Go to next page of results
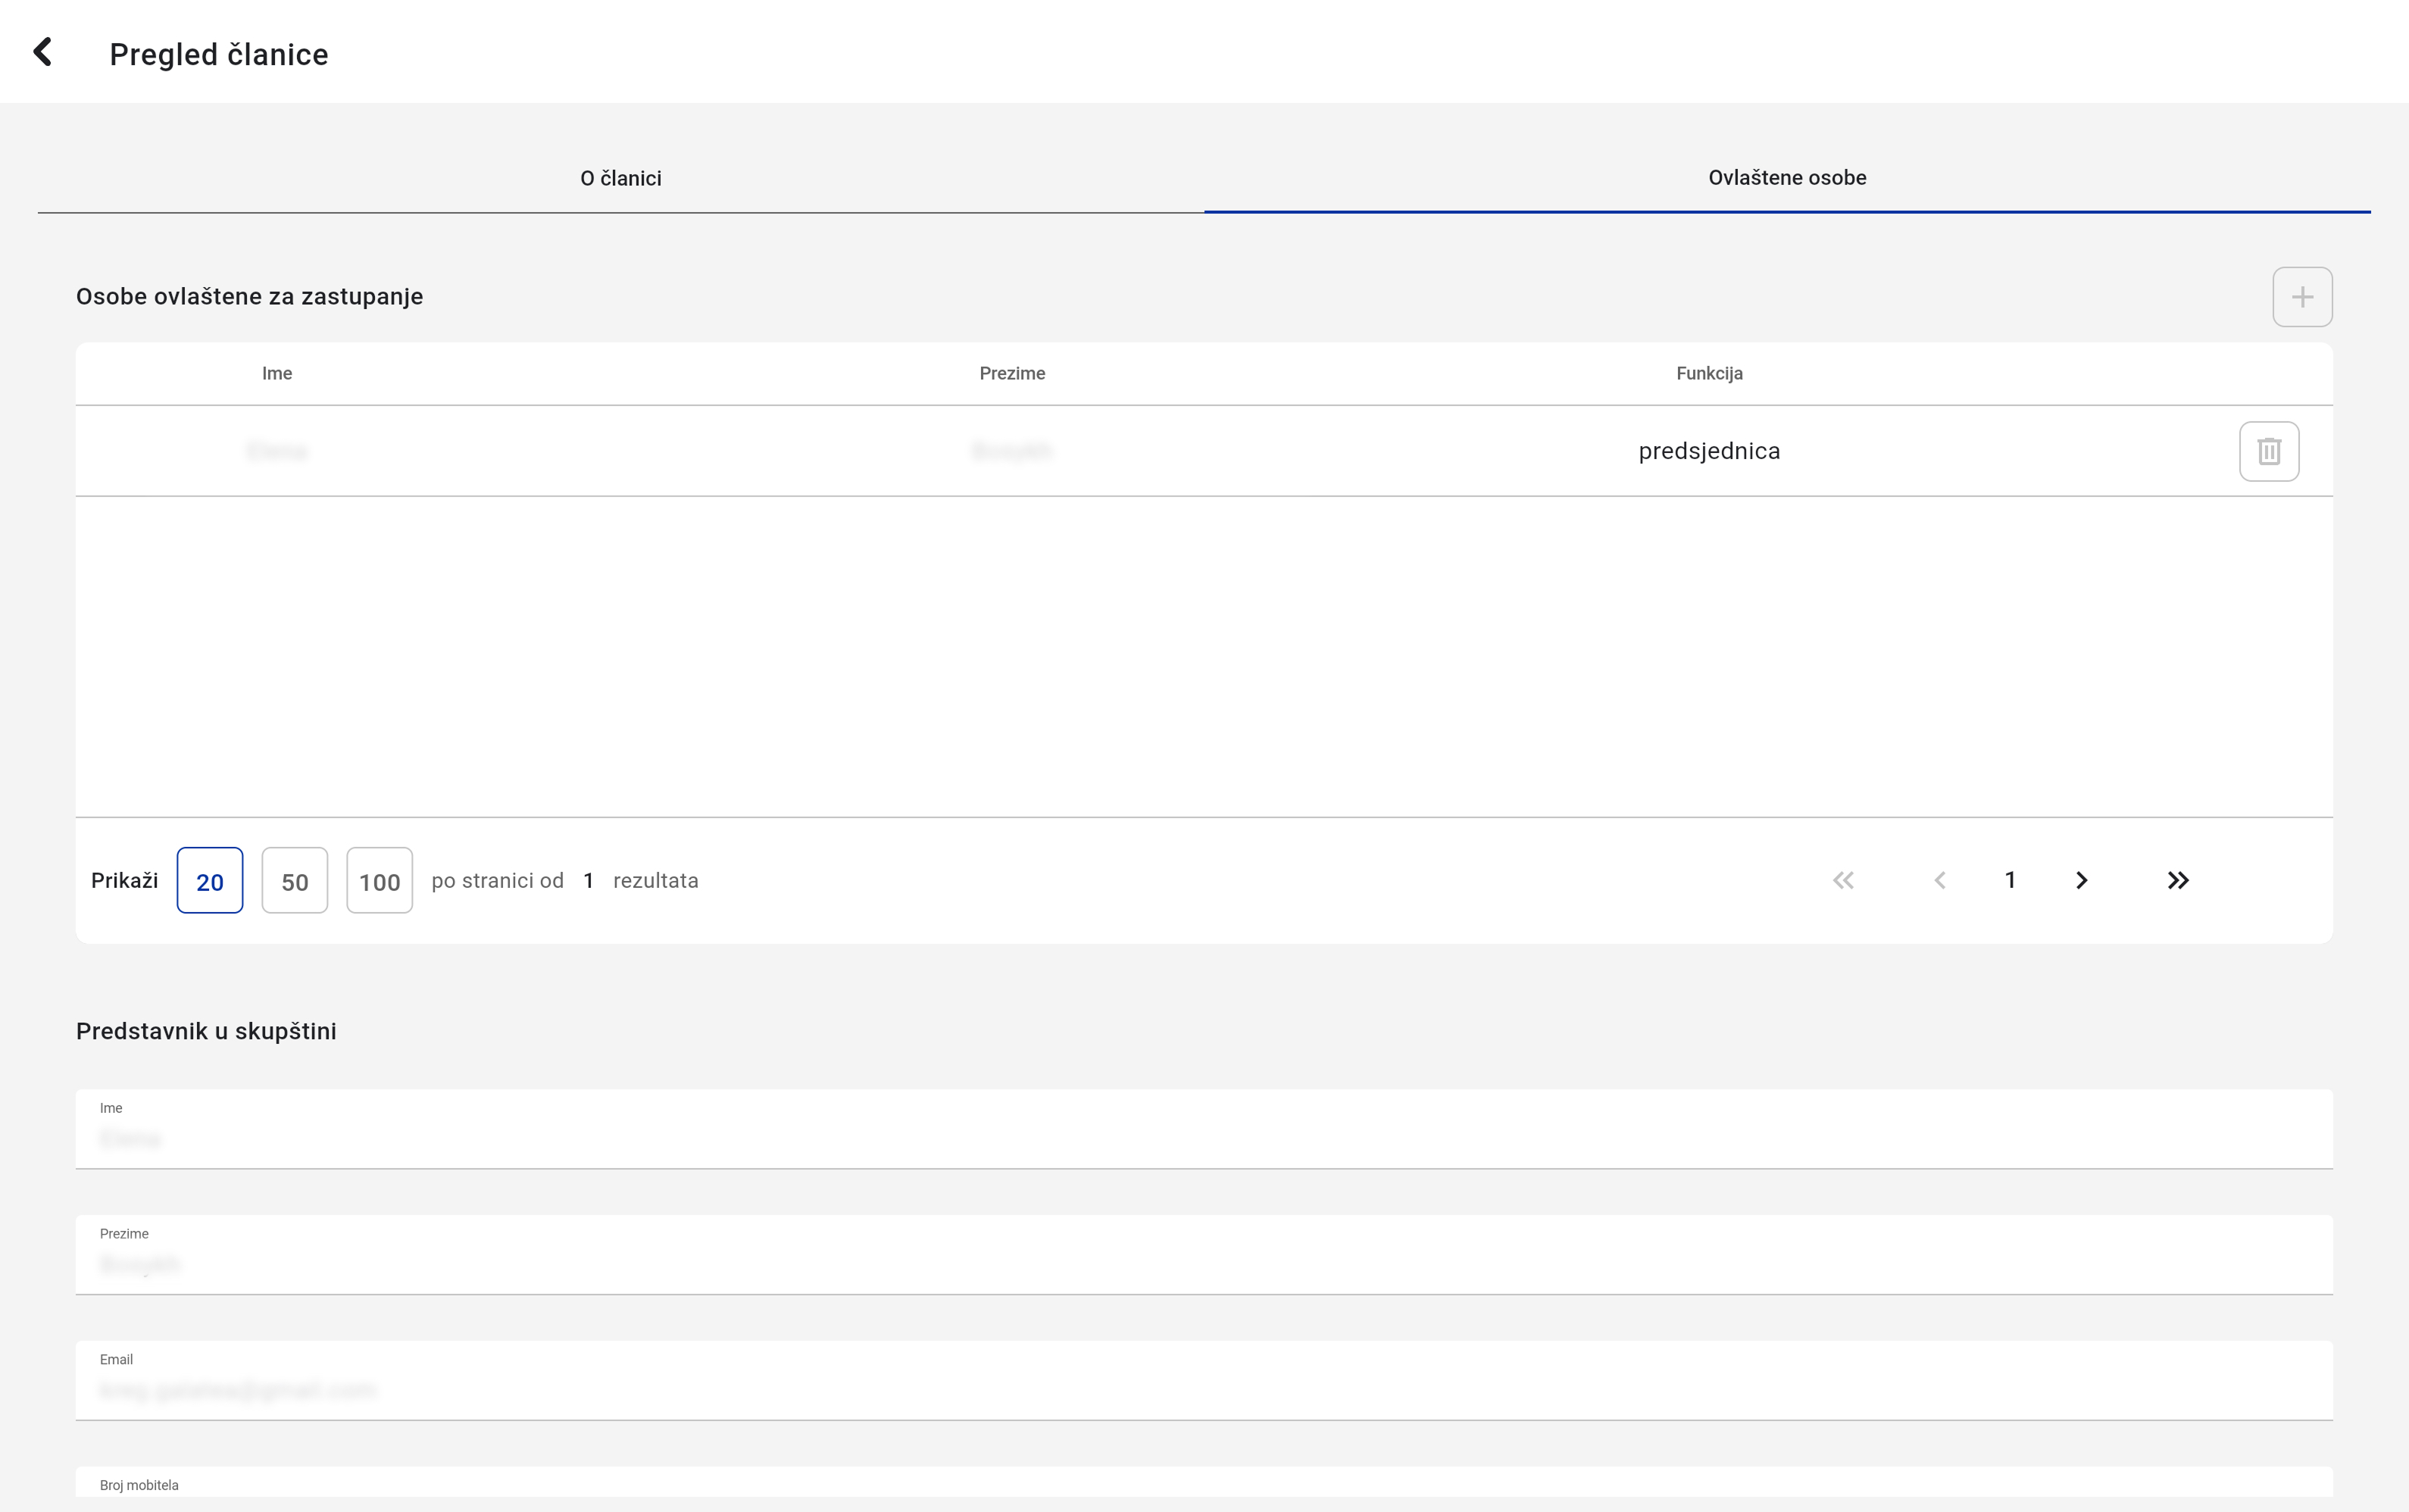Screen dimensions: 2409x1512 (2081, 880)
